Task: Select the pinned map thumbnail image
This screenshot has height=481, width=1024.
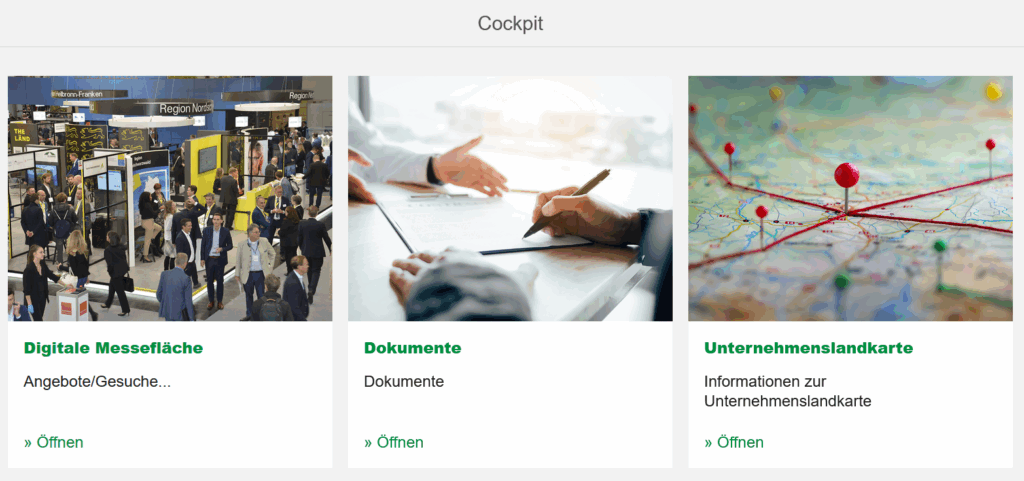Action: (x=850, y=198)
